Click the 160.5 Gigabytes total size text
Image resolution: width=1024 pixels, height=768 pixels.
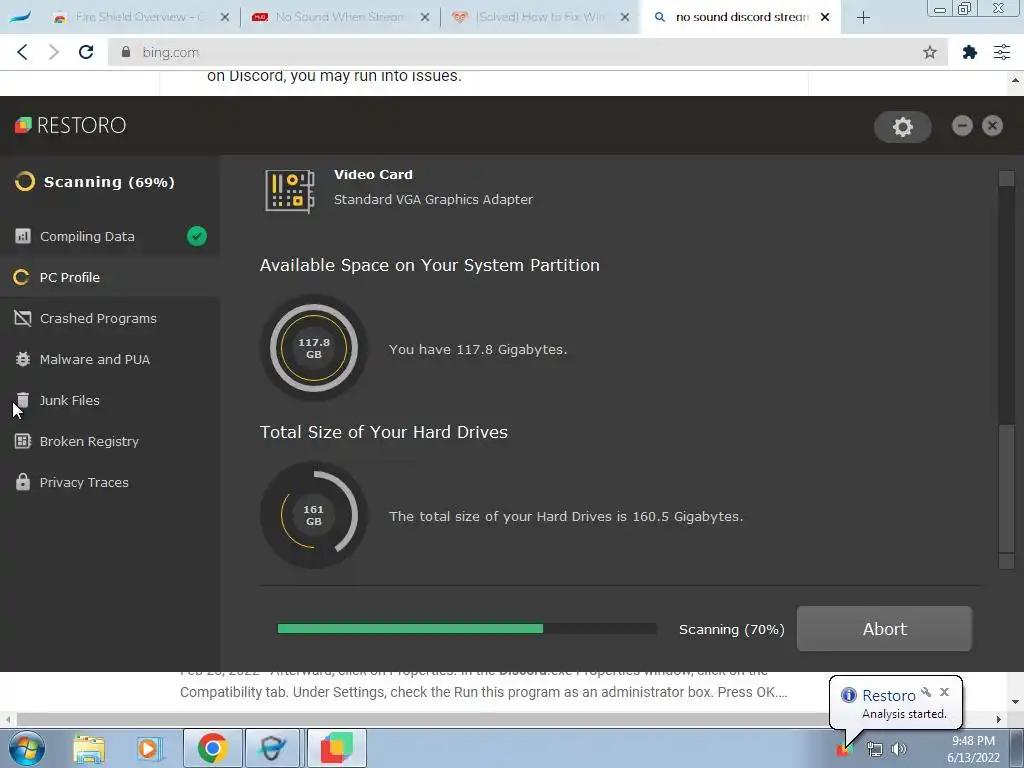566,516
